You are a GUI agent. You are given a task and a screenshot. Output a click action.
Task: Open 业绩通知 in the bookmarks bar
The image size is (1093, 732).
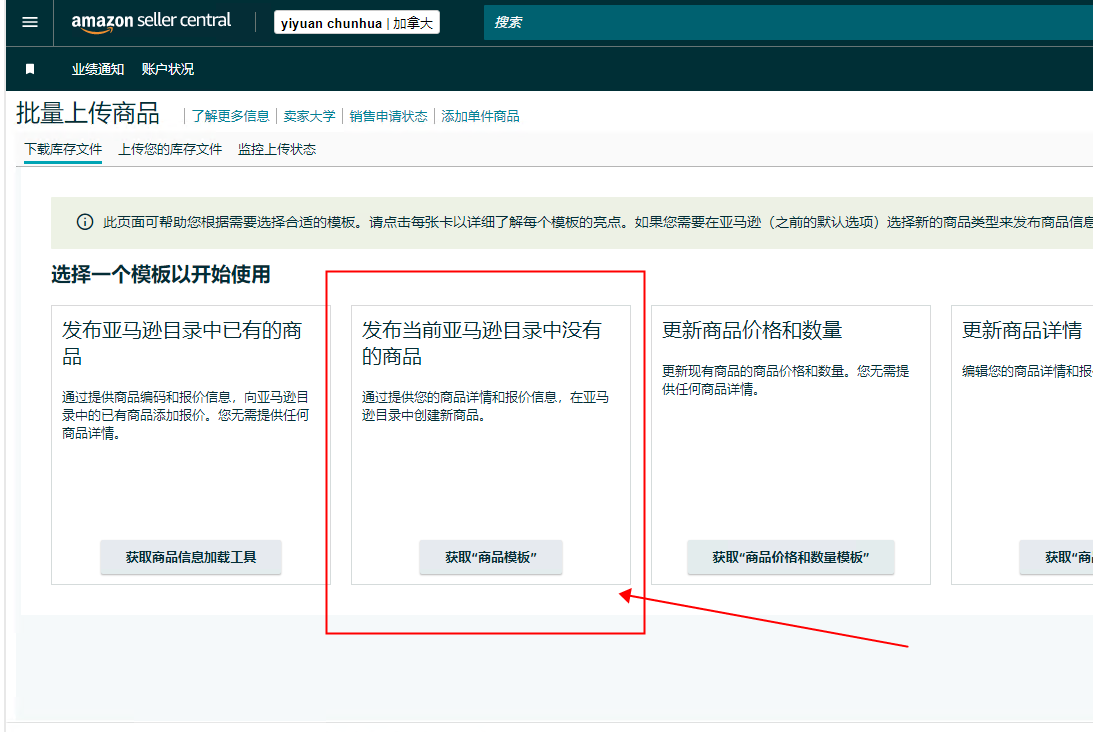click(98, 69)
